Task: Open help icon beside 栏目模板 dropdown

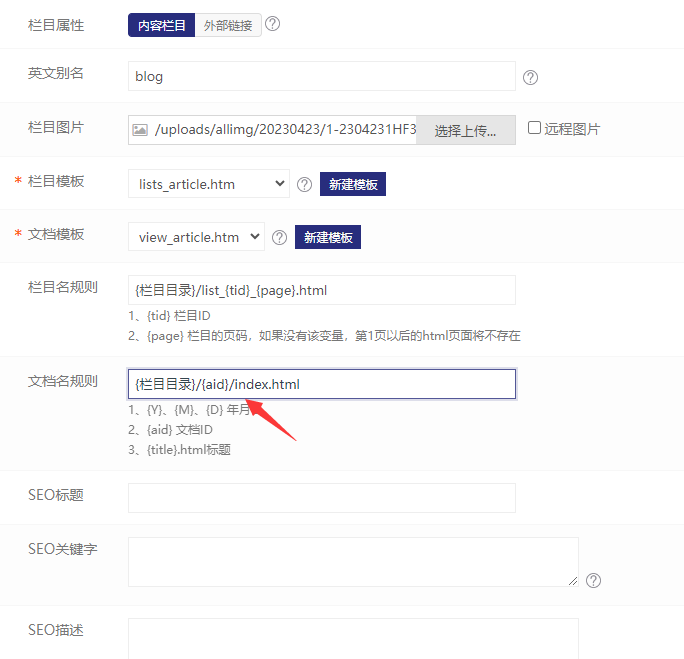Action: tap(304, 184)
